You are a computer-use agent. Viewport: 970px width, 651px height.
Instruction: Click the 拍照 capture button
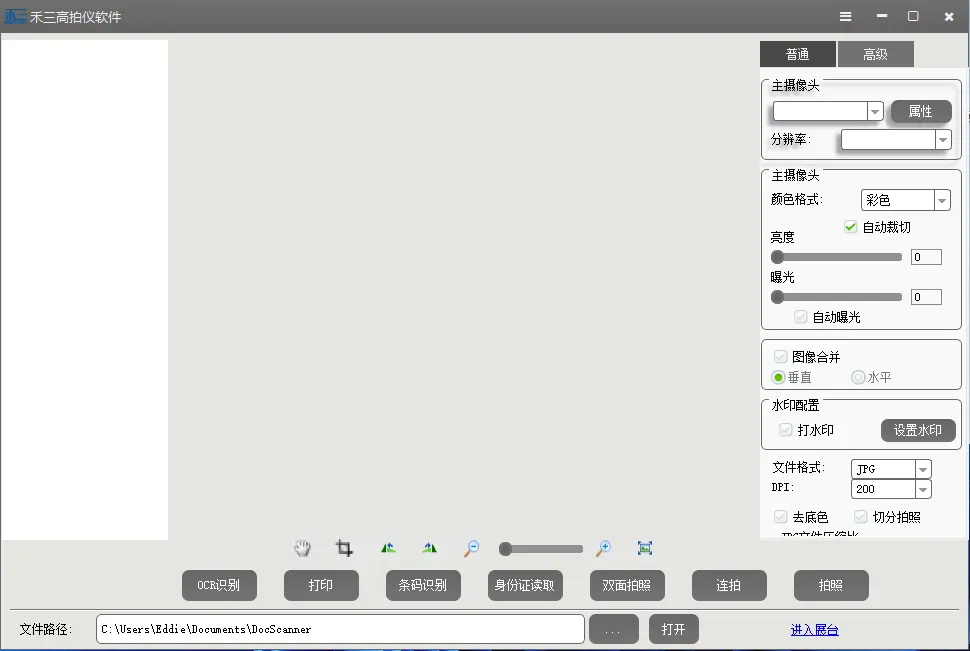[830, 585]
